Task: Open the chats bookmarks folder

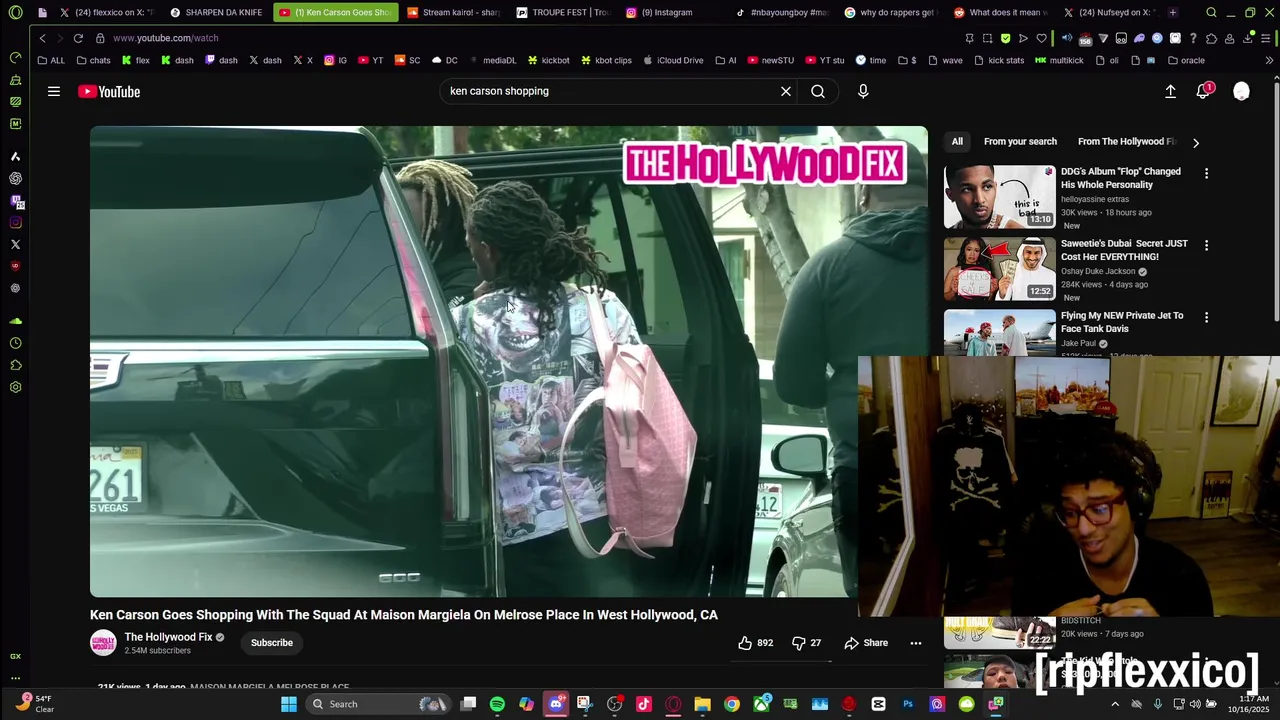Action: point(93,60)
